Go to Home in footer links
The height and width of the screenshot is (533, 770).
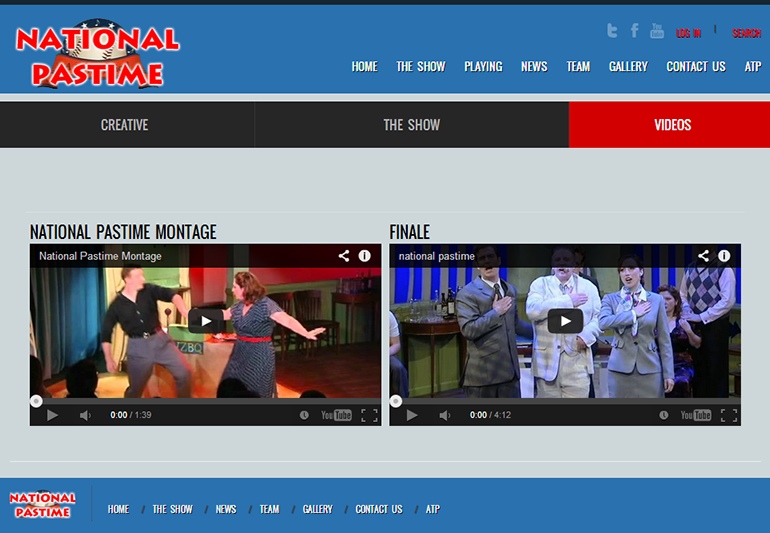pos(118,509)
